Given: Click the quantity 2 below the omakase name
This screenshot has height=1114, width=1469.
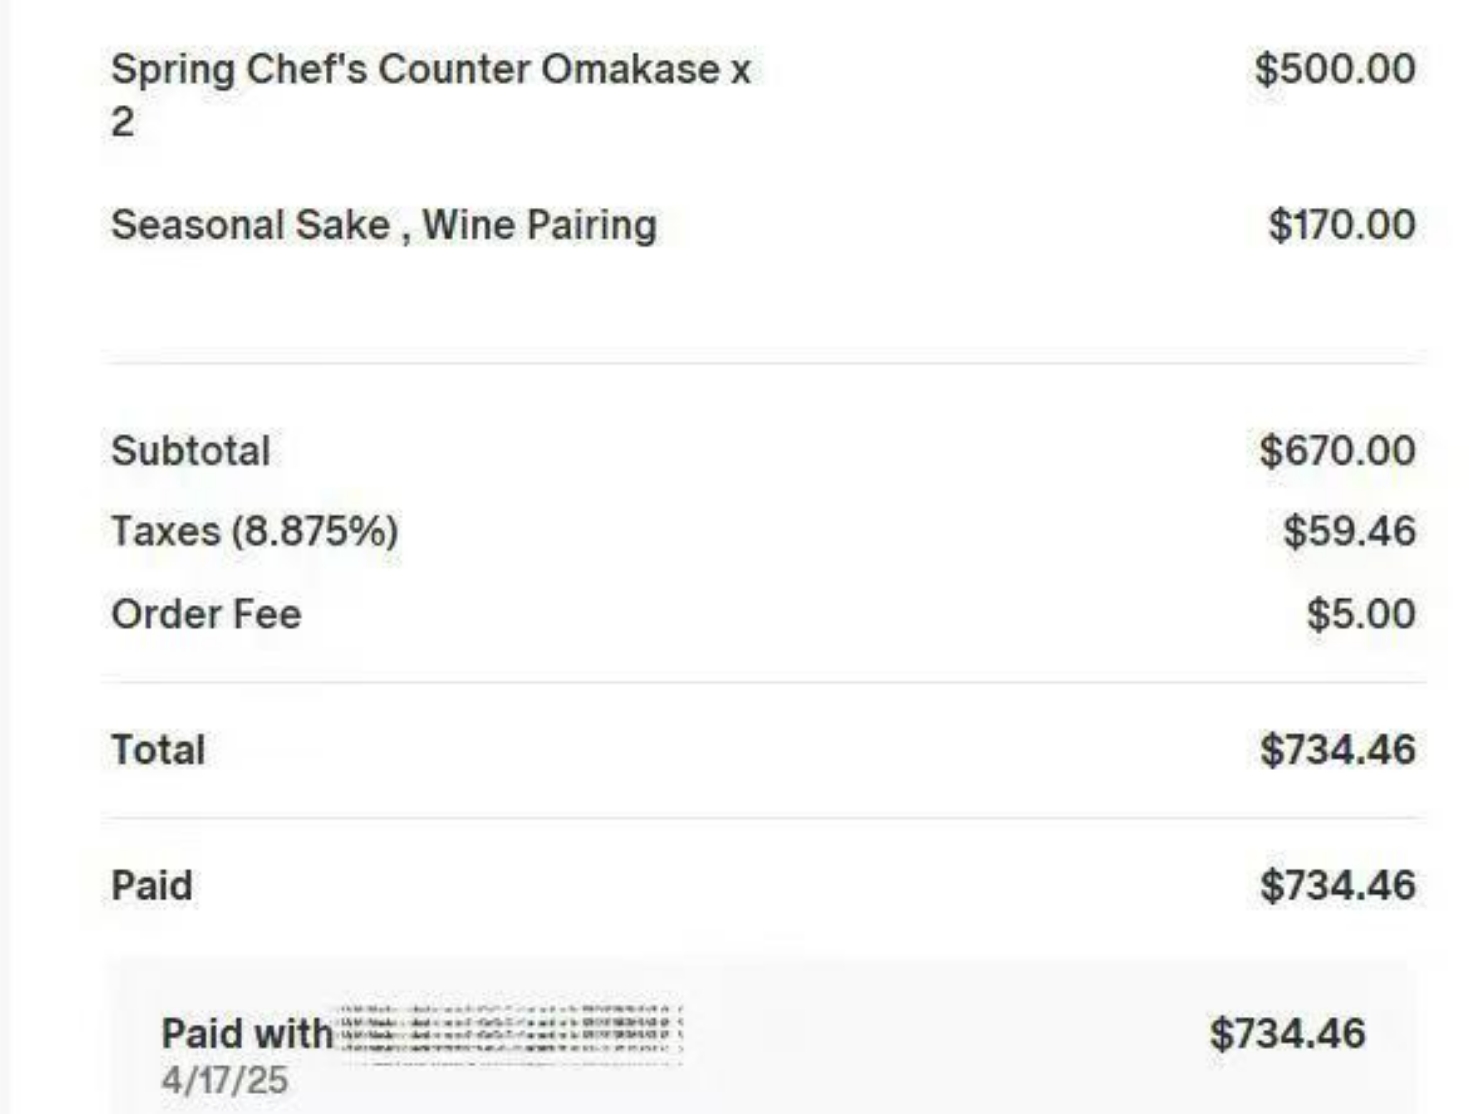Looking at the screenshot, I should click(122, 122).
